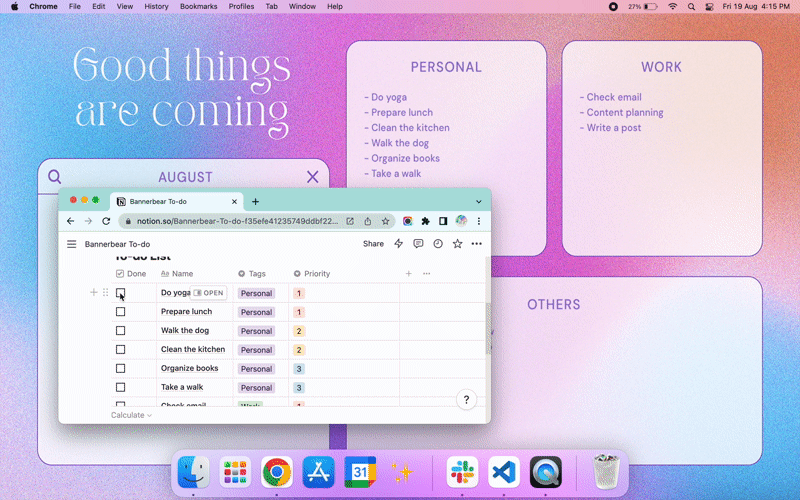Image resolution: width=800 pixels, height=500 pixels.
Task: Open the Tags column header menu
Action: (252, 273)
